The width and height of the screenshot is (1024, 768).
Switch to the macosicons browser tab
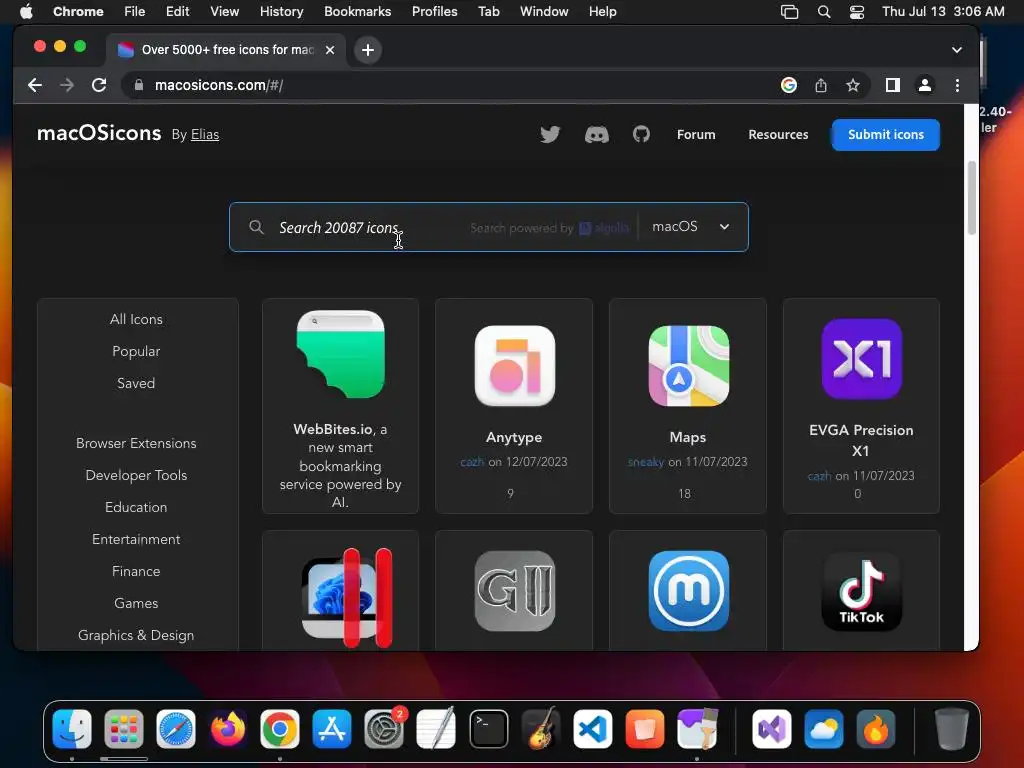(225, 50)
